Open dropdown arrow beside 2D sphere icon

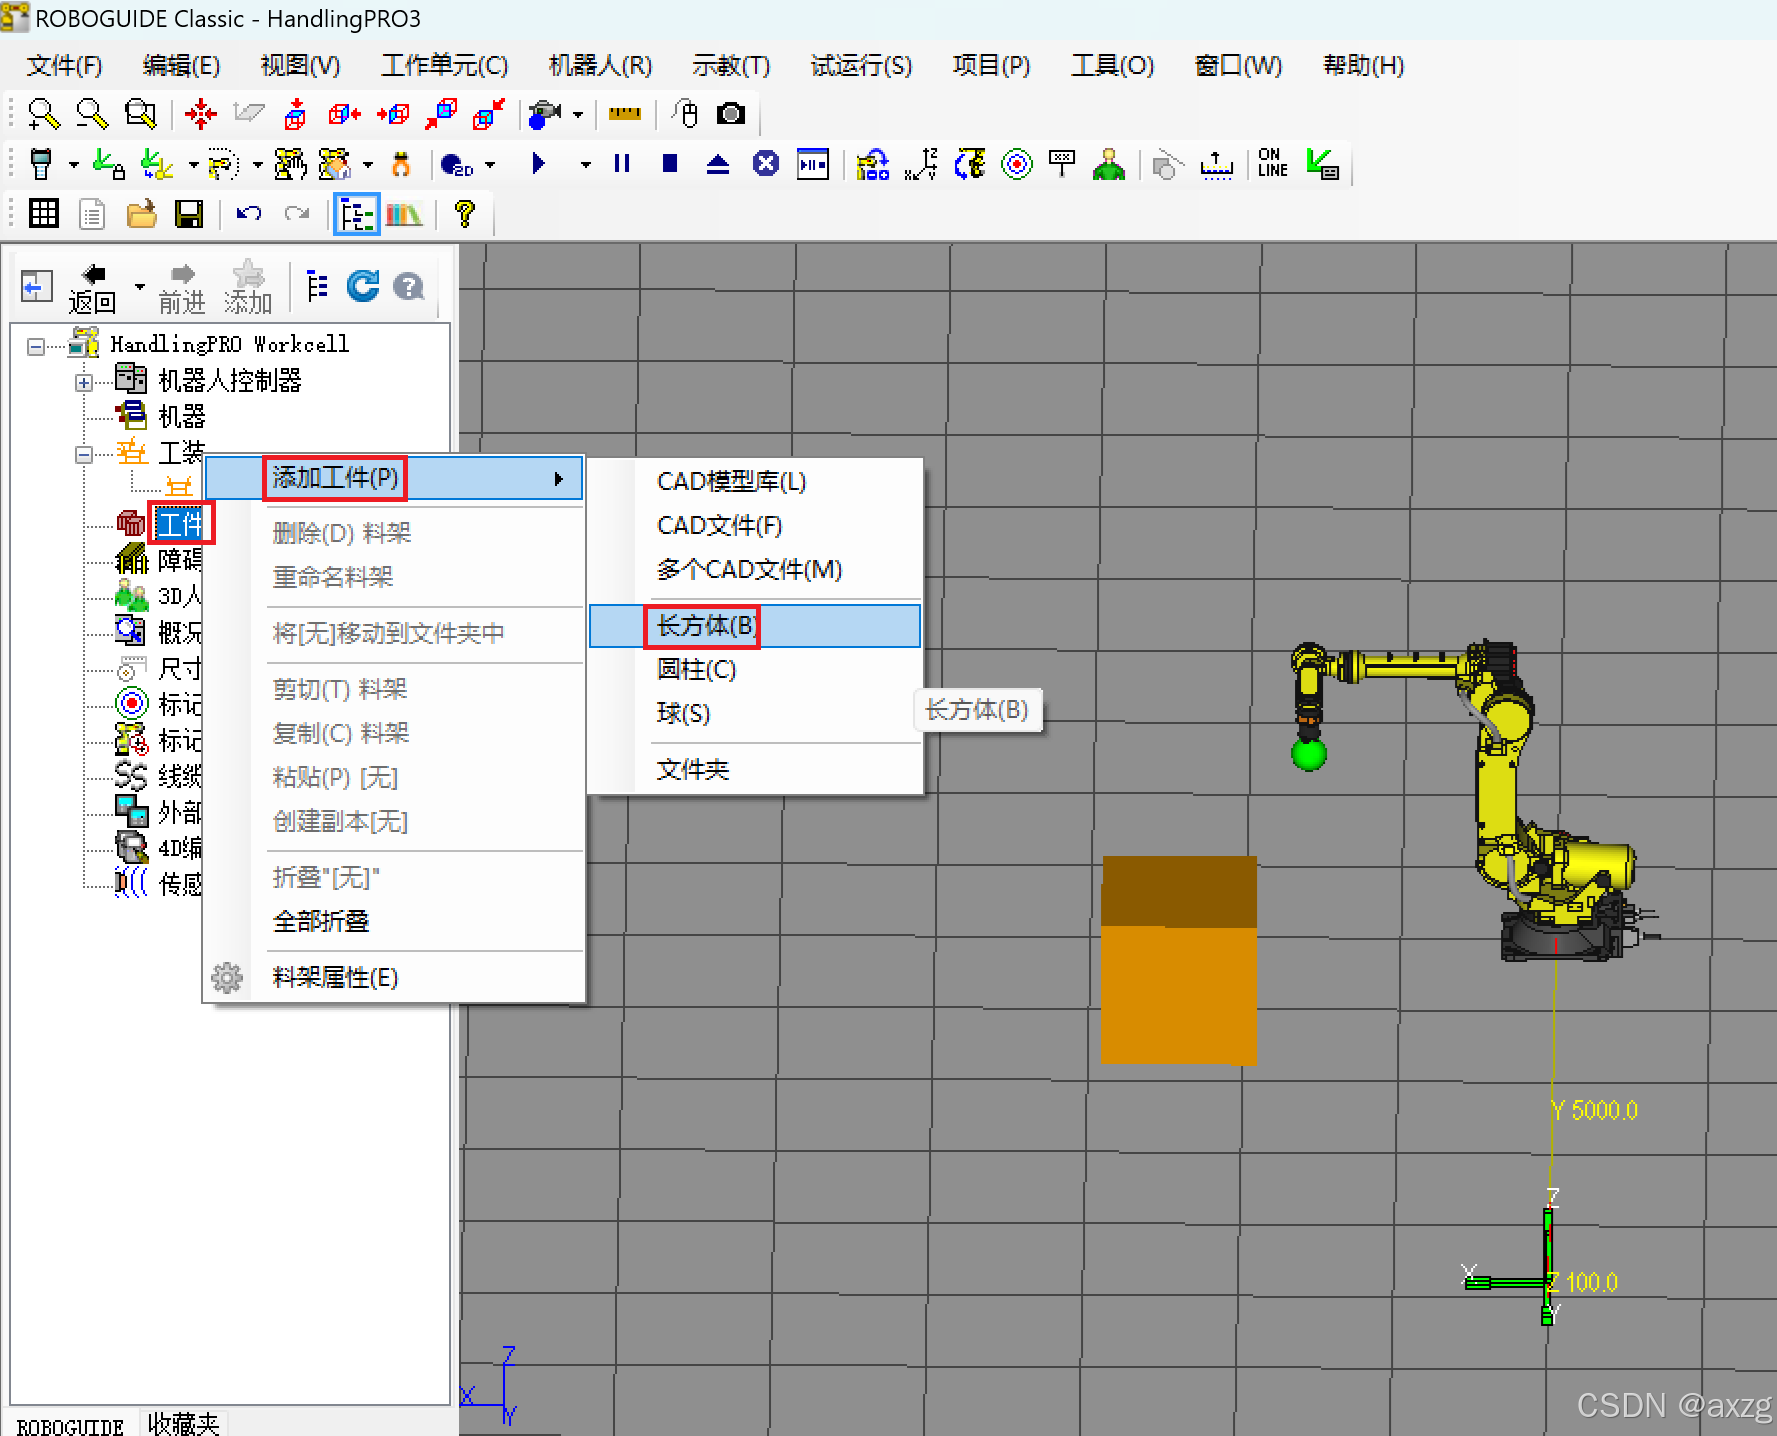click(x=490, y=165)
